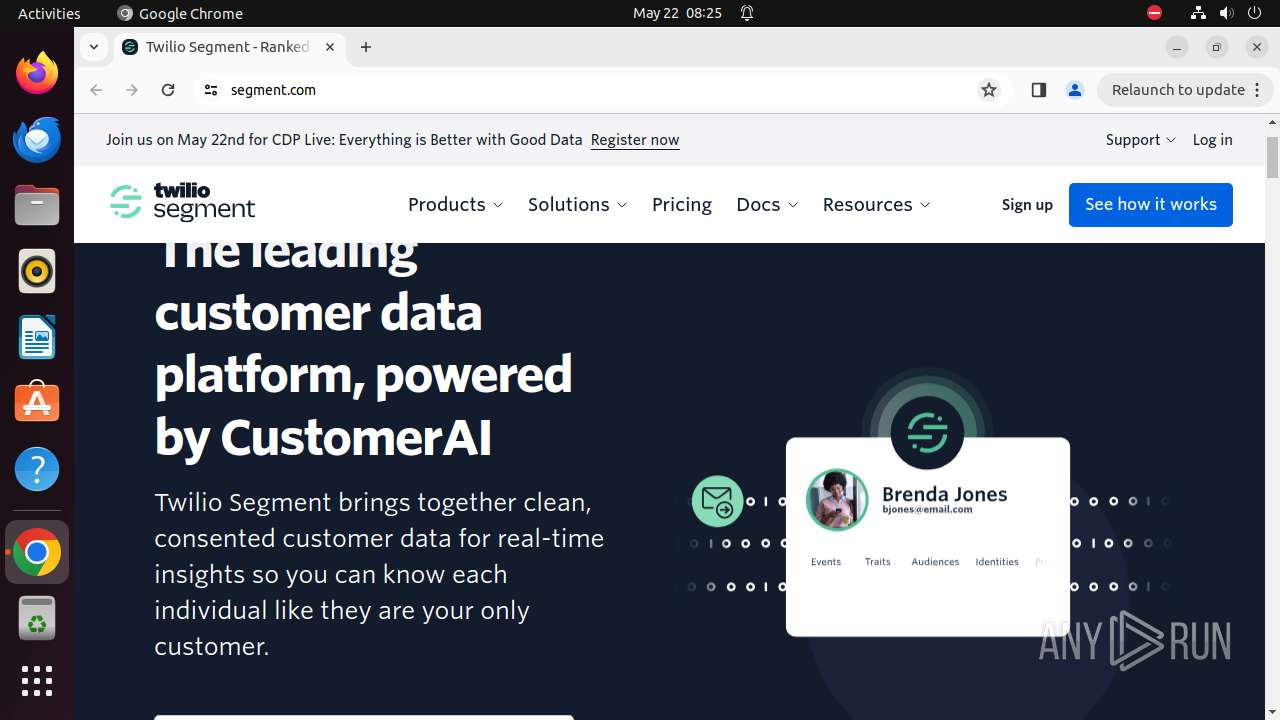
Task: Open the system power menu arrow
Action: (1254, 13)
